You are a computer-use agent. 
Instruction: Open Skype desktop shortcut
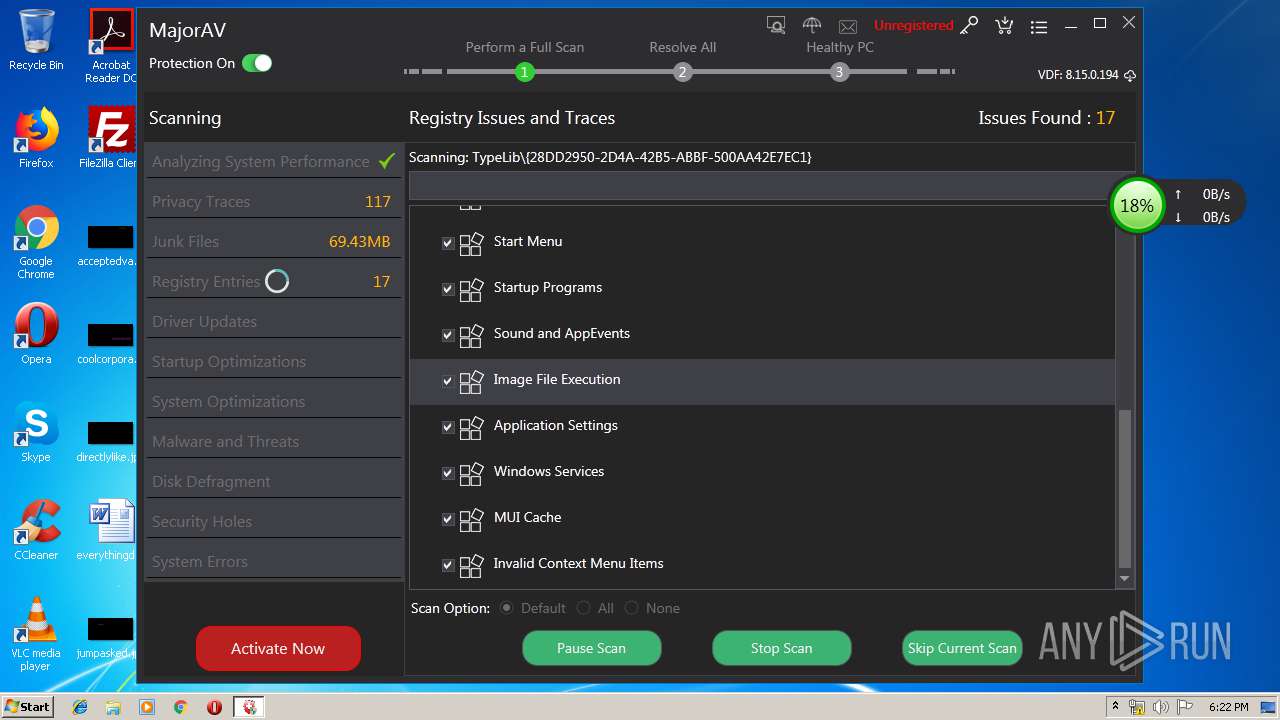(36, 432)
